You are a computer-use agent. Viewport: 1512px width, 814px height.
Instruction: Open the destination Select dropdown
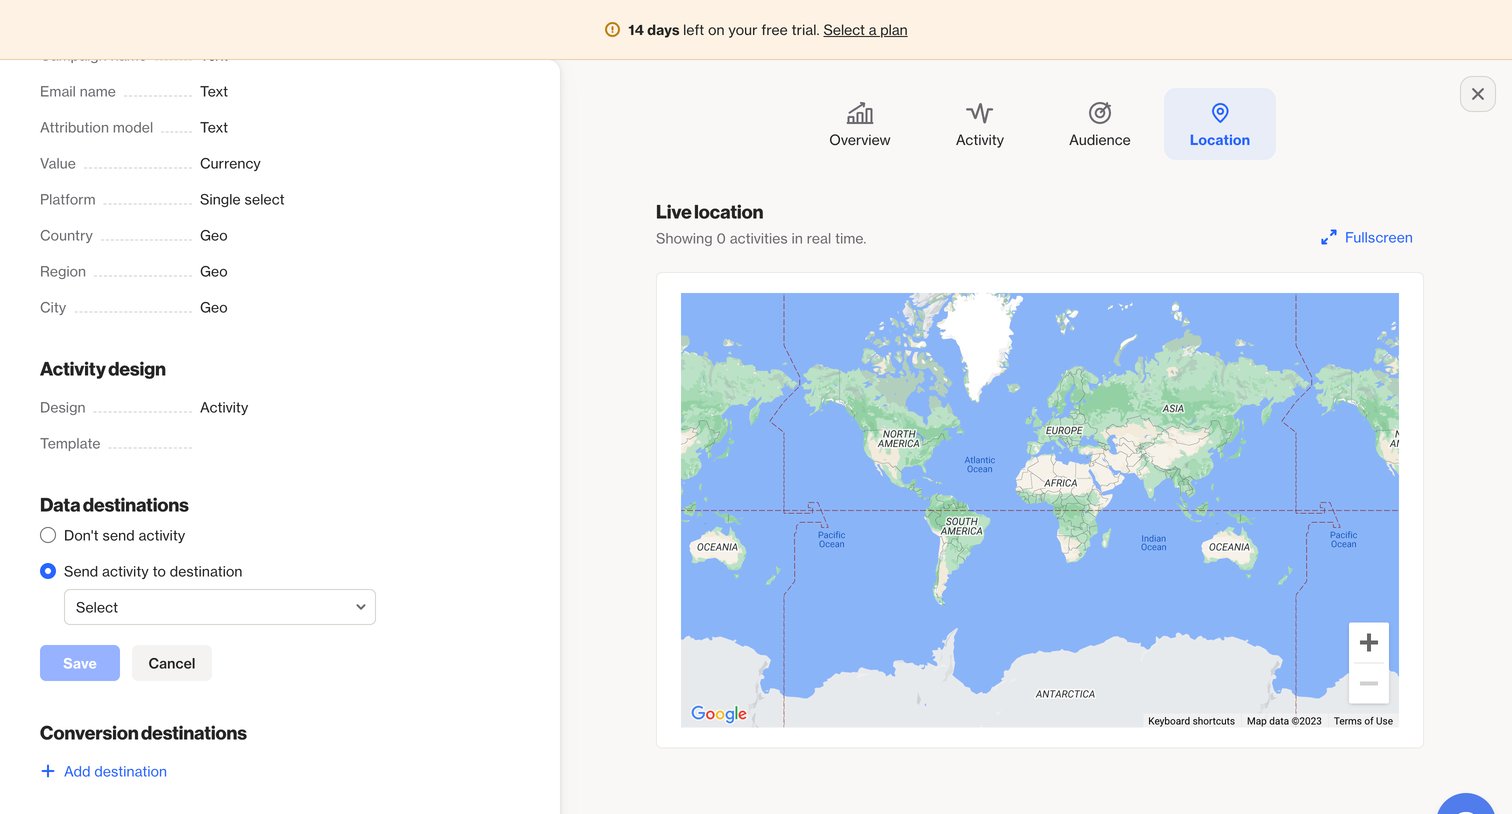point(220,607)
